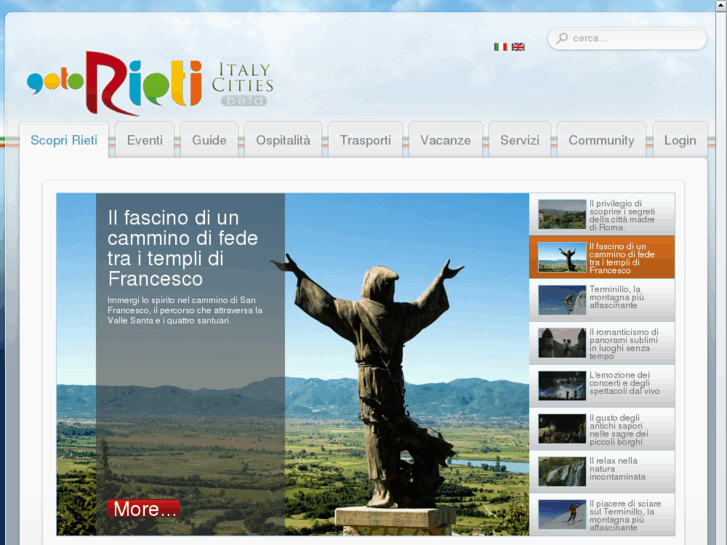Select the romanticismo di panorami thumbnail
This screenshot has width=727, height=545.
pyautogui.click(x=562, y=343)
